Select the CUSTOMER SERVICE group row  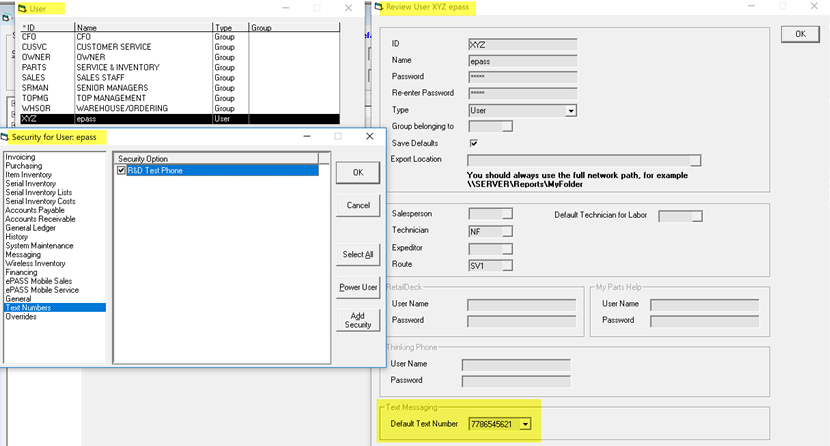click(179, 47)
